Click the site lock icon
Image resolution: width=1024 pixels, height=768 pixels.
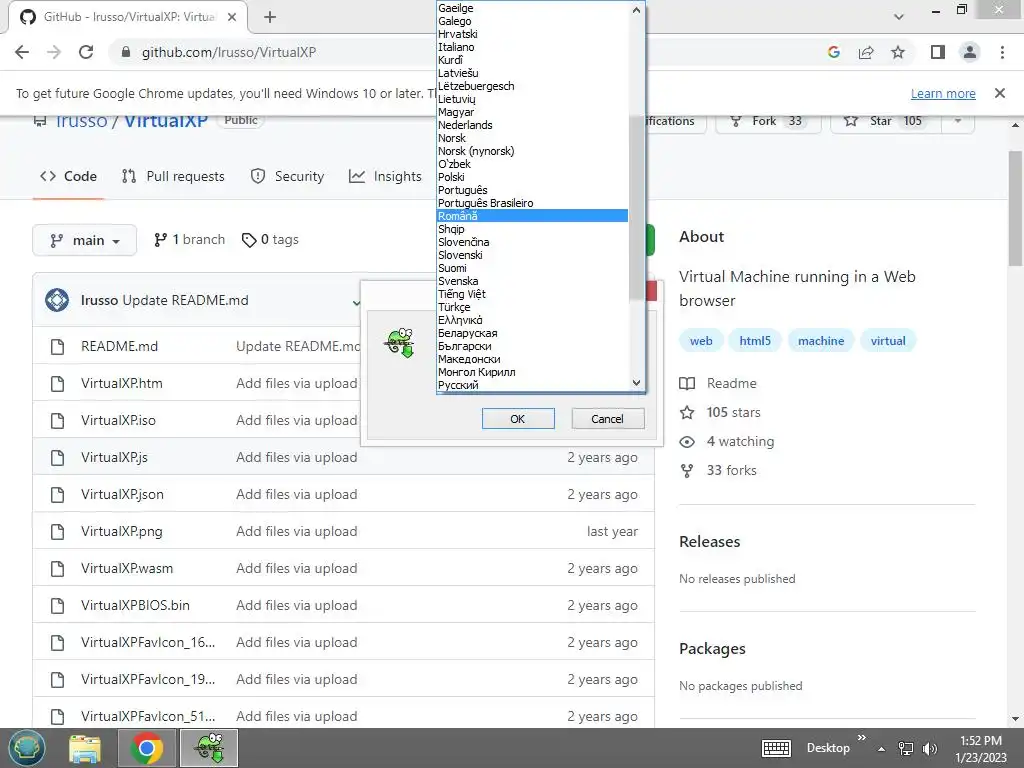pos(126,52)
